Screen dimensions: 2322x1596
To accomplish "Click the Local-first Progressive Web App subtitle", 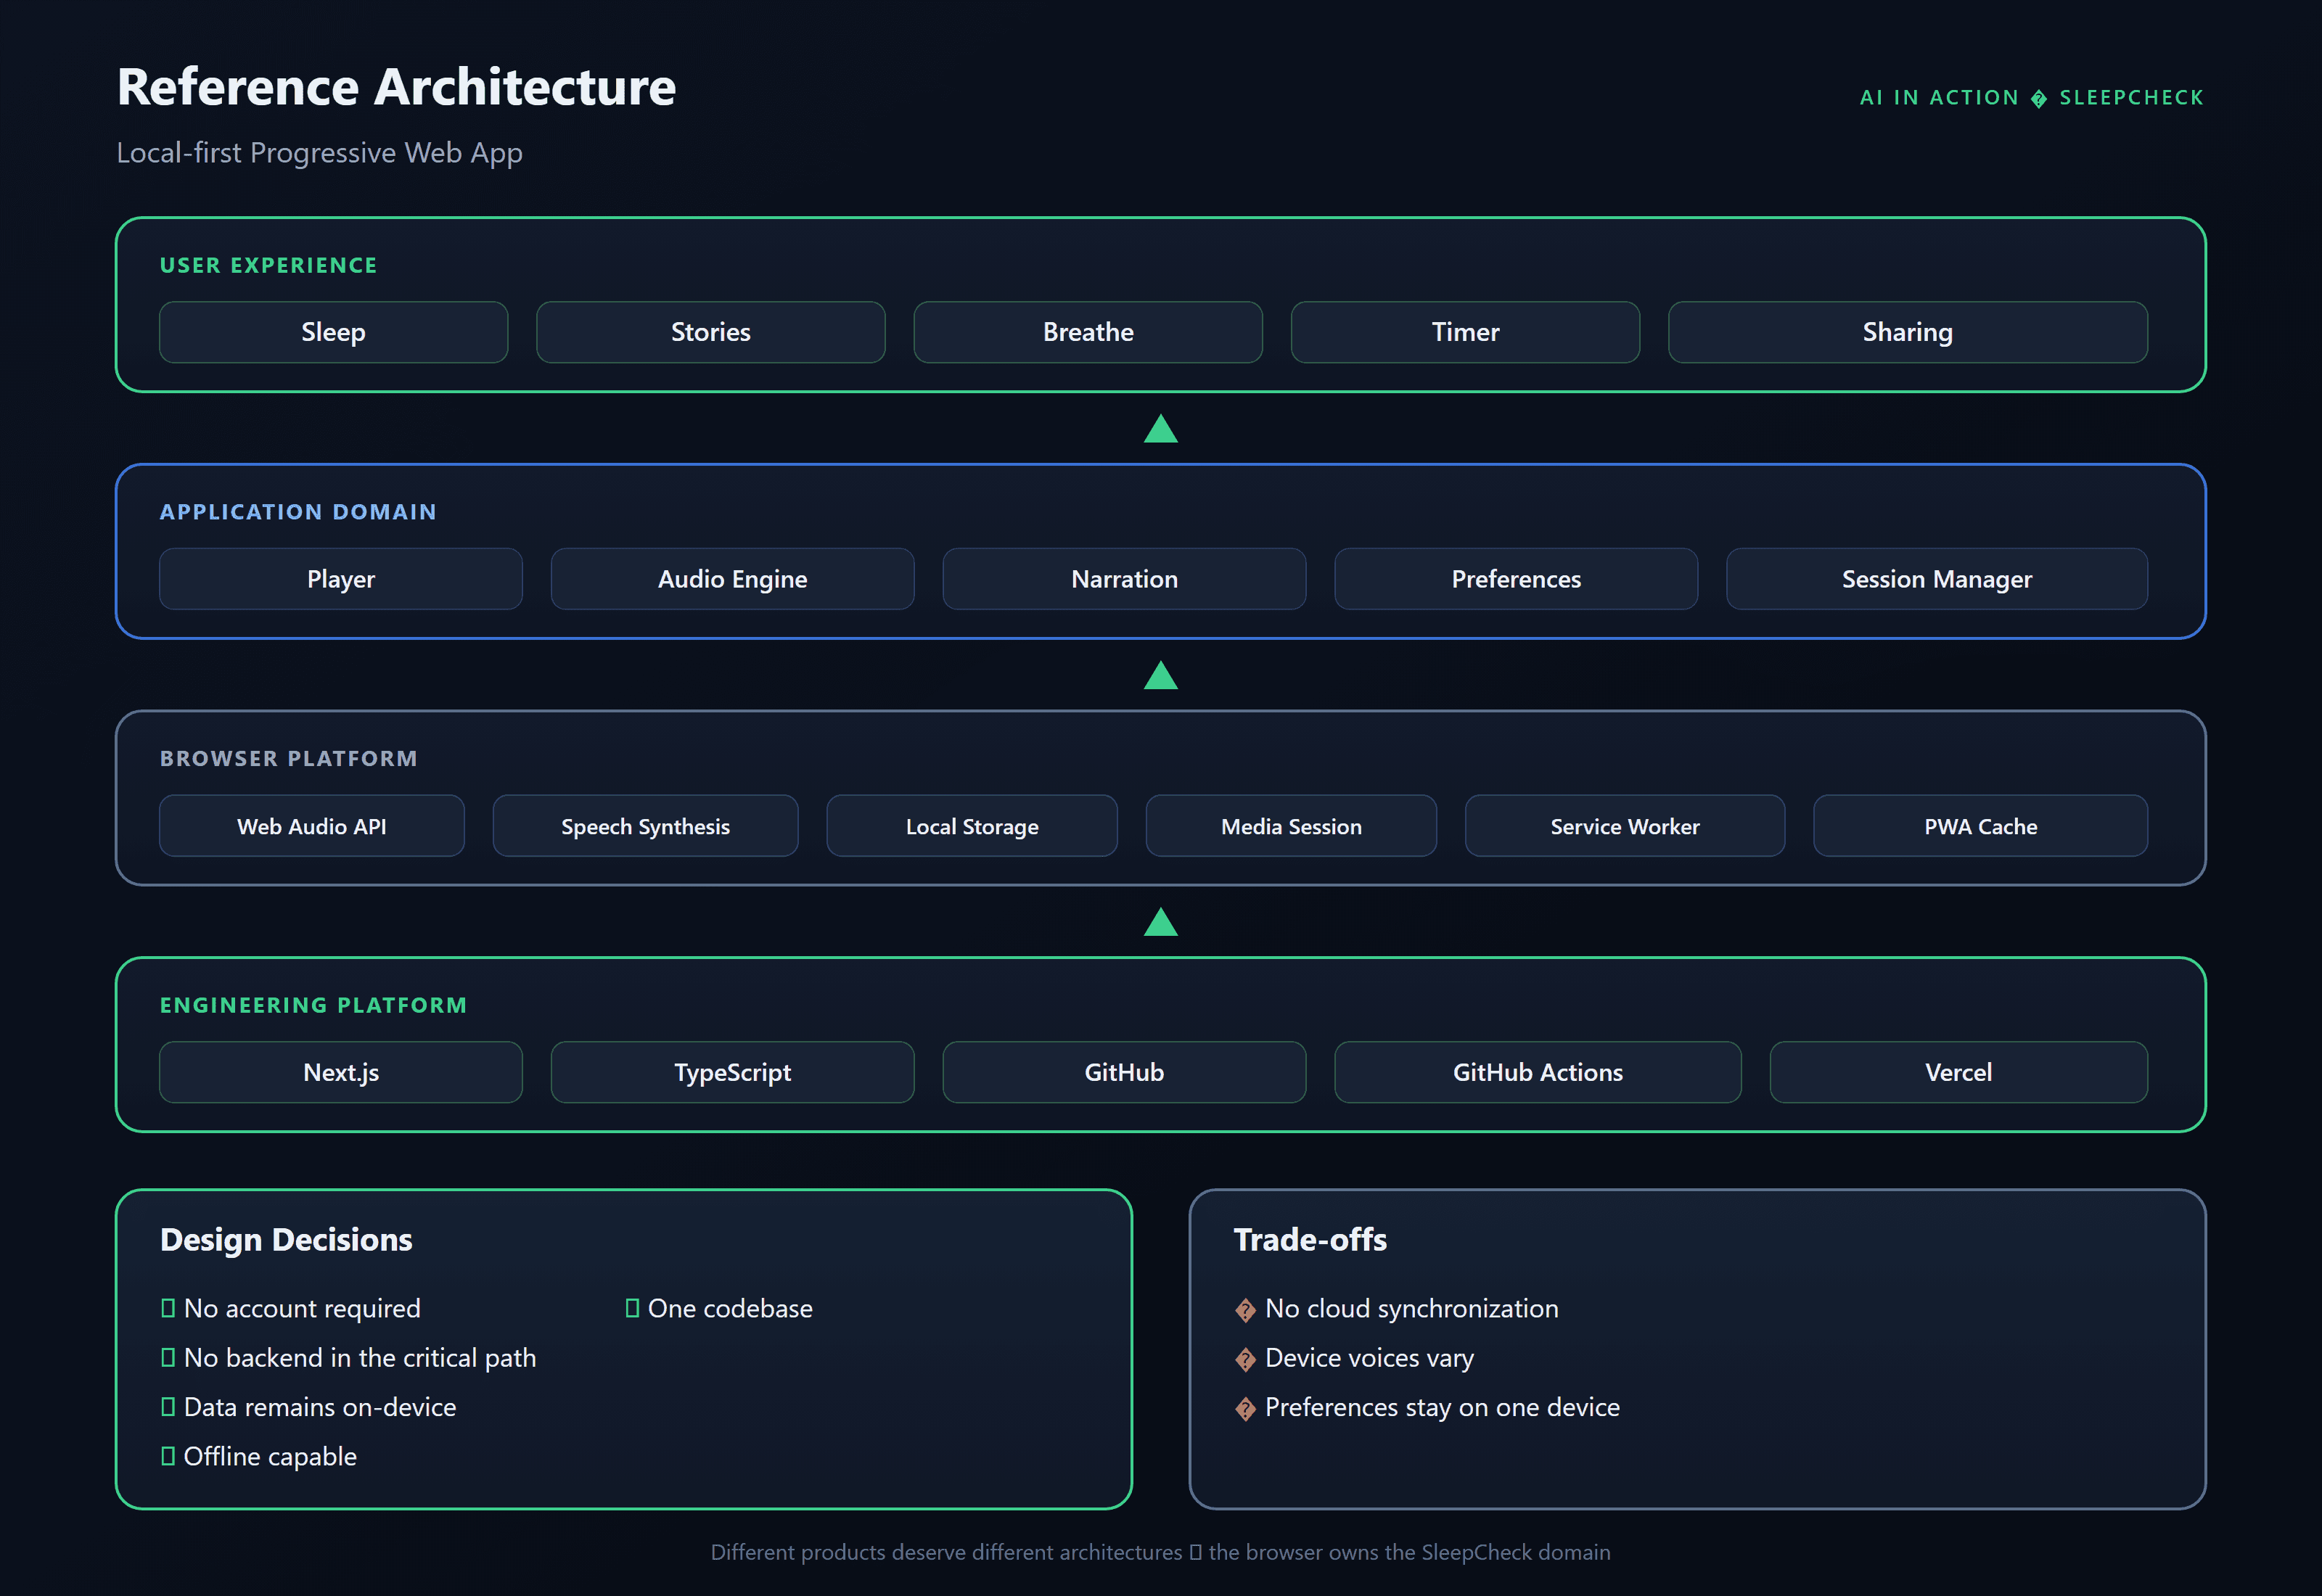I will [x=319, y=153].
